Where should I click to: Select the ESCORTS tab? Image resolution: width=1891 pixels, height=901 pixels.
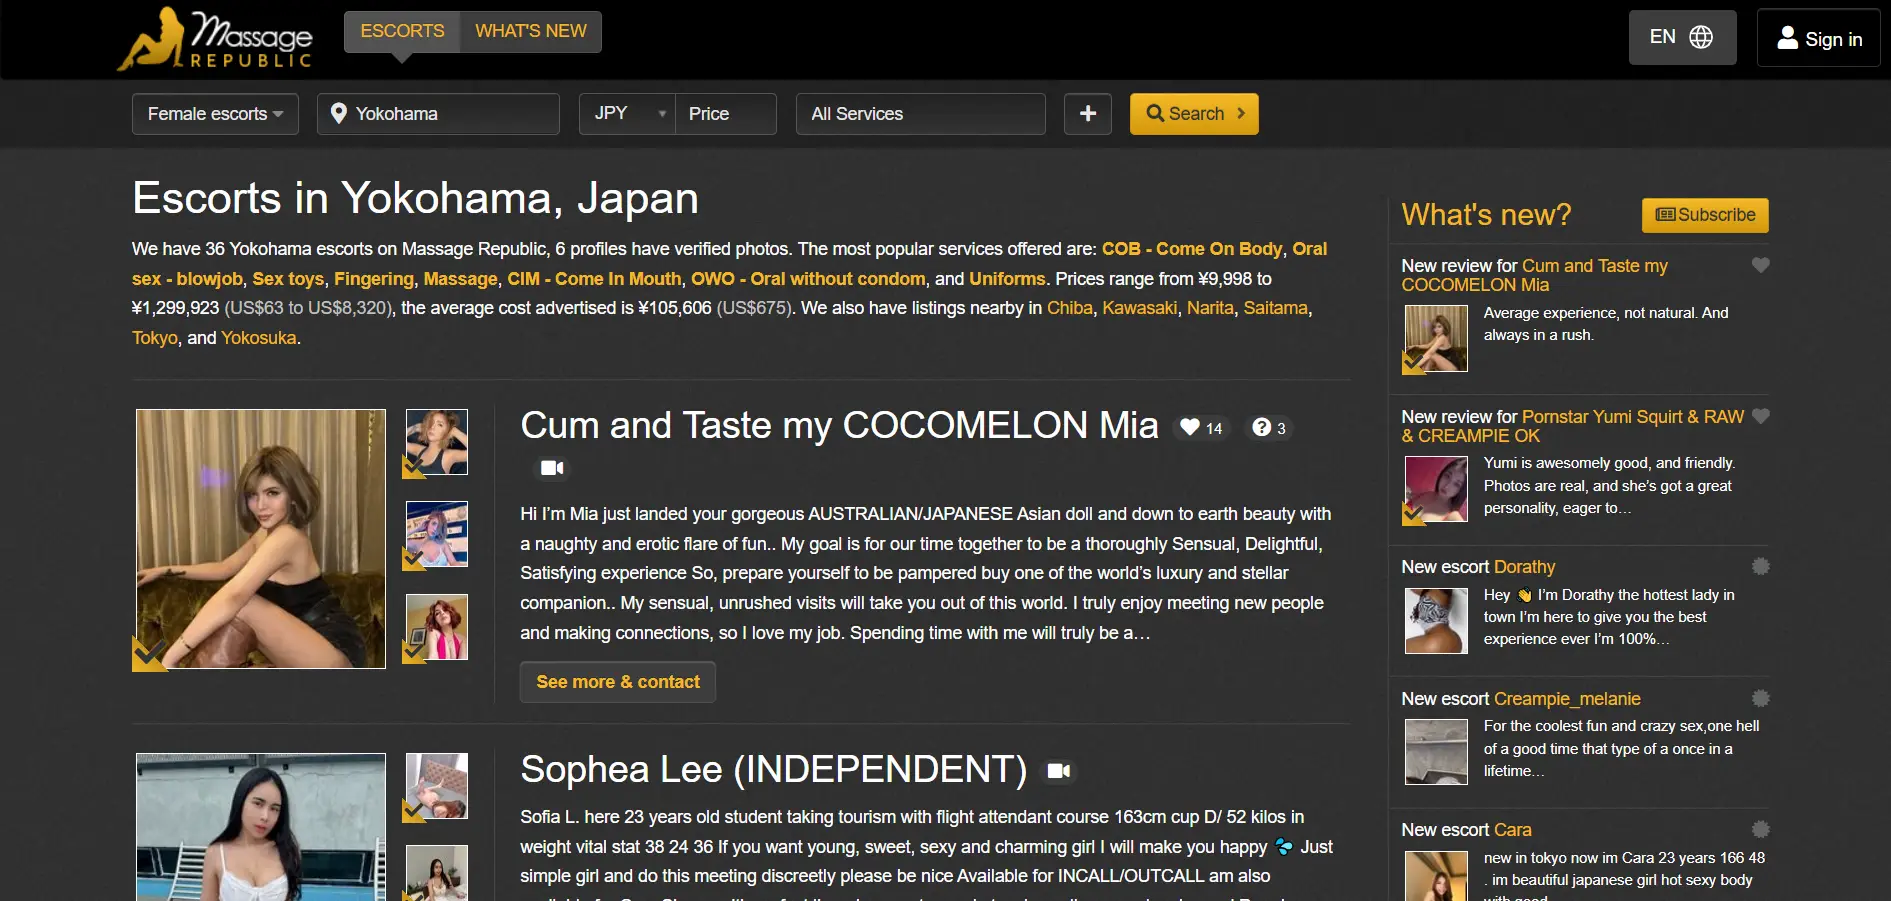pos(402,32)
